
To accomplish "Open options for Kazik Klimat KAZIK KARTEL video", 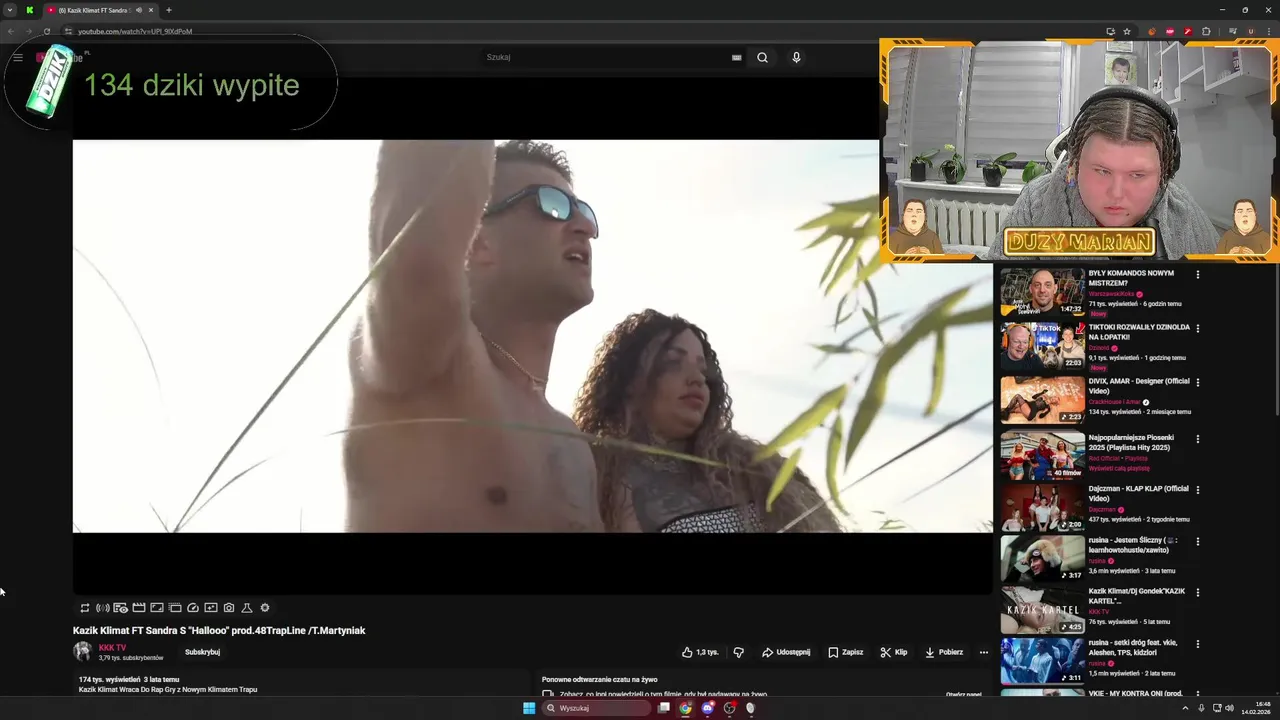I will click(x=1197, y=592).
